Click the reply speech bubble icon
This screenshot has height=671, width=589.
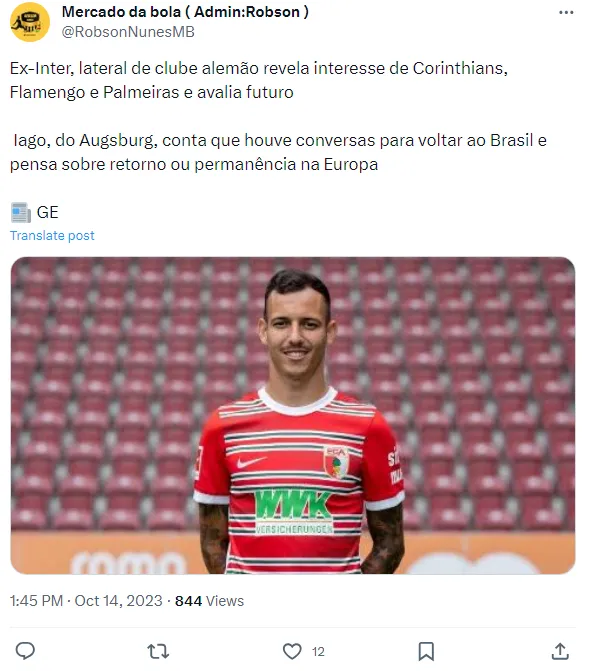[x=25, y=651]
